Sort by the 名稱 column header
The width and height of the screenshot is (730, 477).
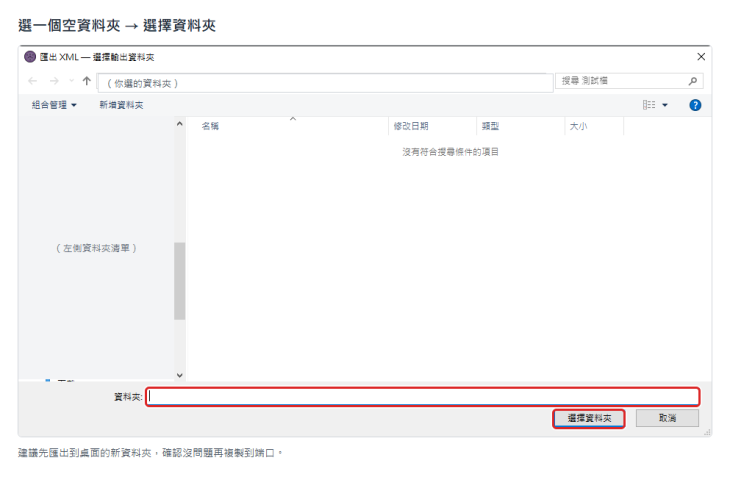(x=287, y=126)
